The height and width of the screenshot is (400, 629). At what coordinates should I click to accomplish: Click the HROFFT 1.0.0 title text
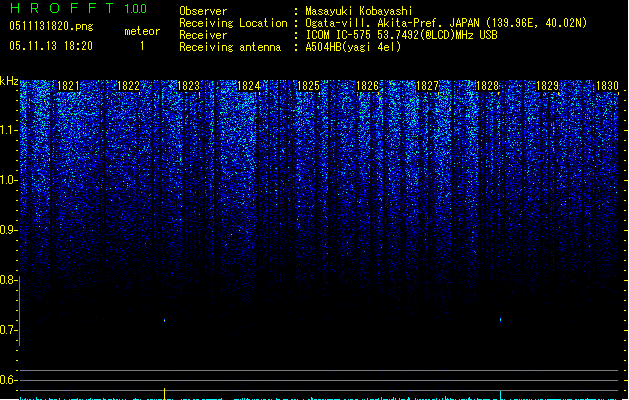78,8
